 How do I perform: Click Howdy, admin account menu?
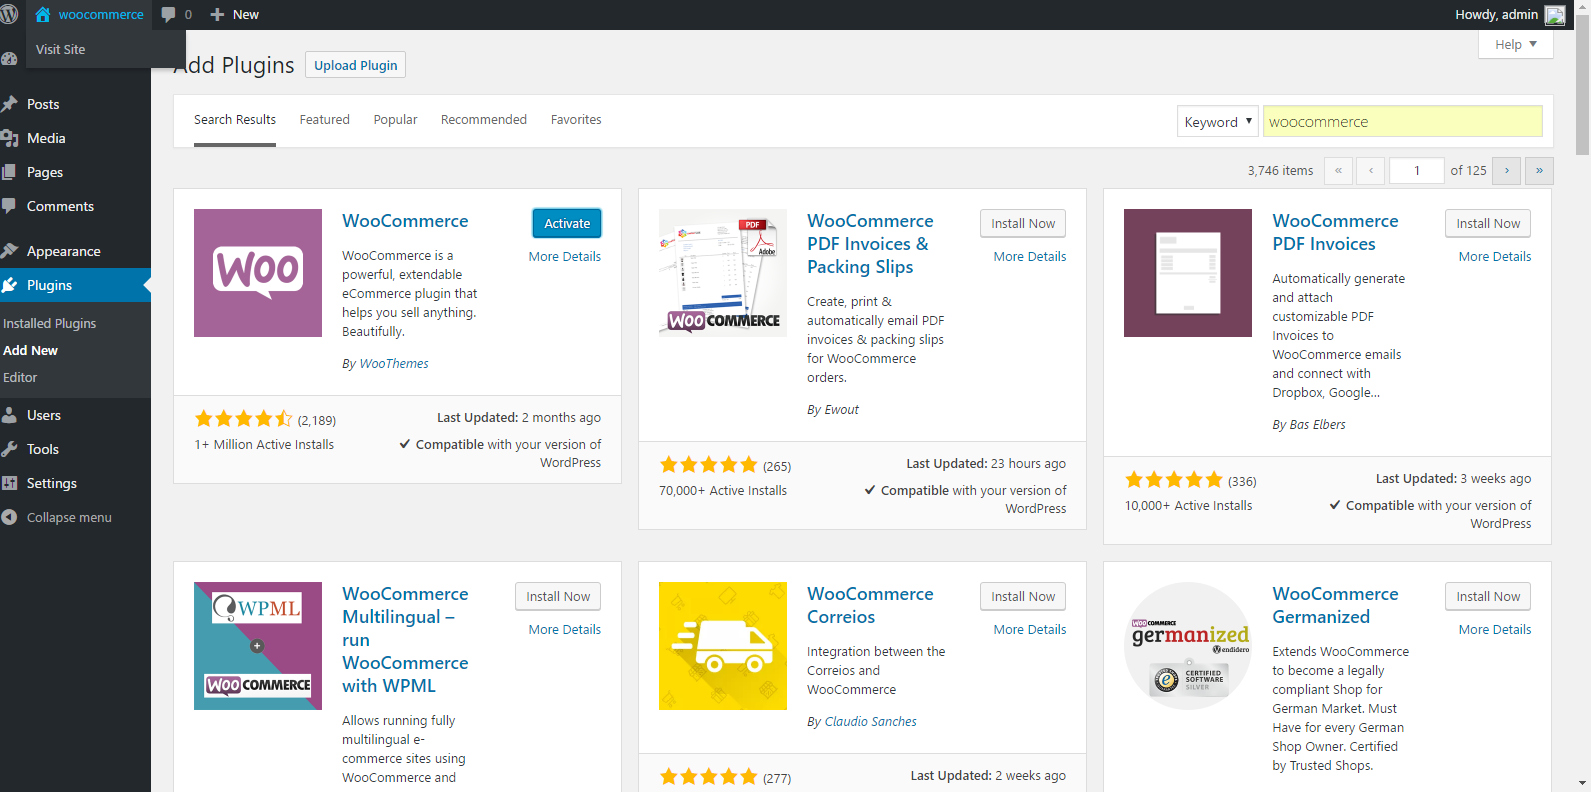point(1510,15)
